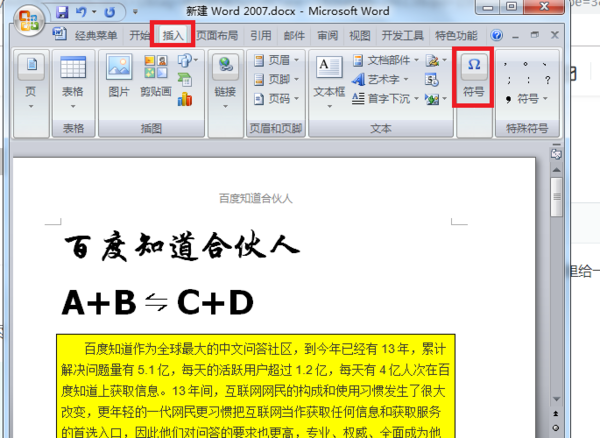Open the Ω 符号 symbol button
This screenshot has width=600, height=438.
(x=474, y=77)
